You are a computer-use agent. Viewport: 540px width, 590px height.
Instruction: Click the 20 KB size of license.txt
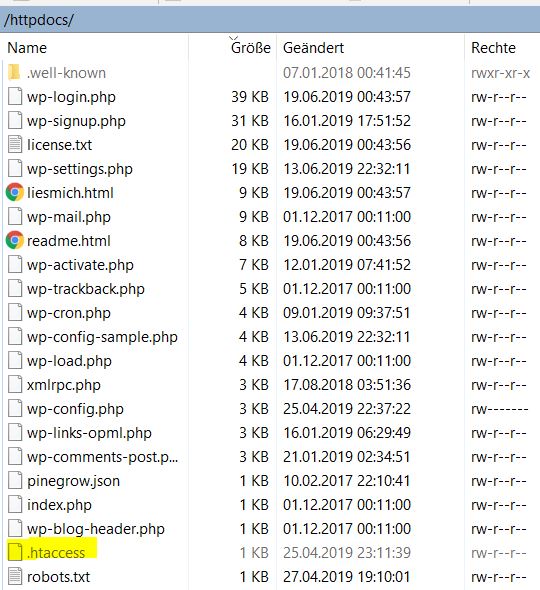pyautogui.click(x=250, y=145)
